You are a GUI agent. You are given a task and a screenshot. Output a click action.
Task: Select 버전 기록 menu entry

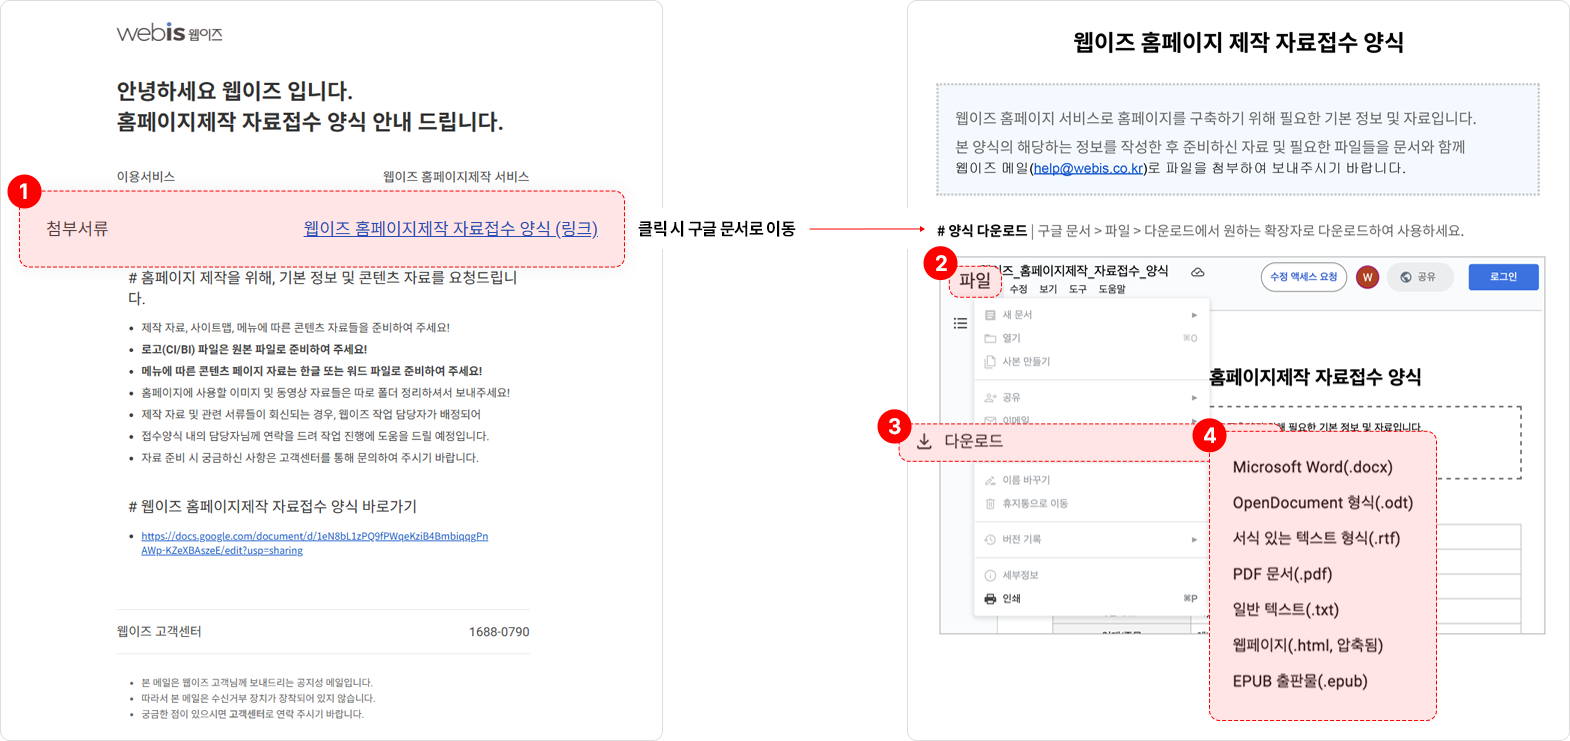pyautogui.click(x=1091, y=539)
